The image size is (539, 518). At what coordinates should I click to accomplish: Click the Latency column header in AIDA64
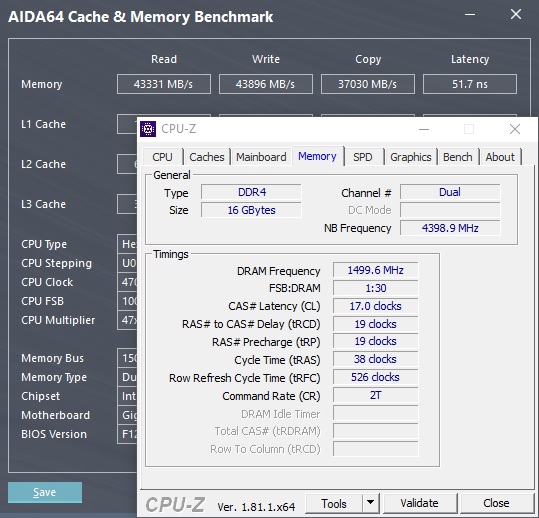coord(470,59)
